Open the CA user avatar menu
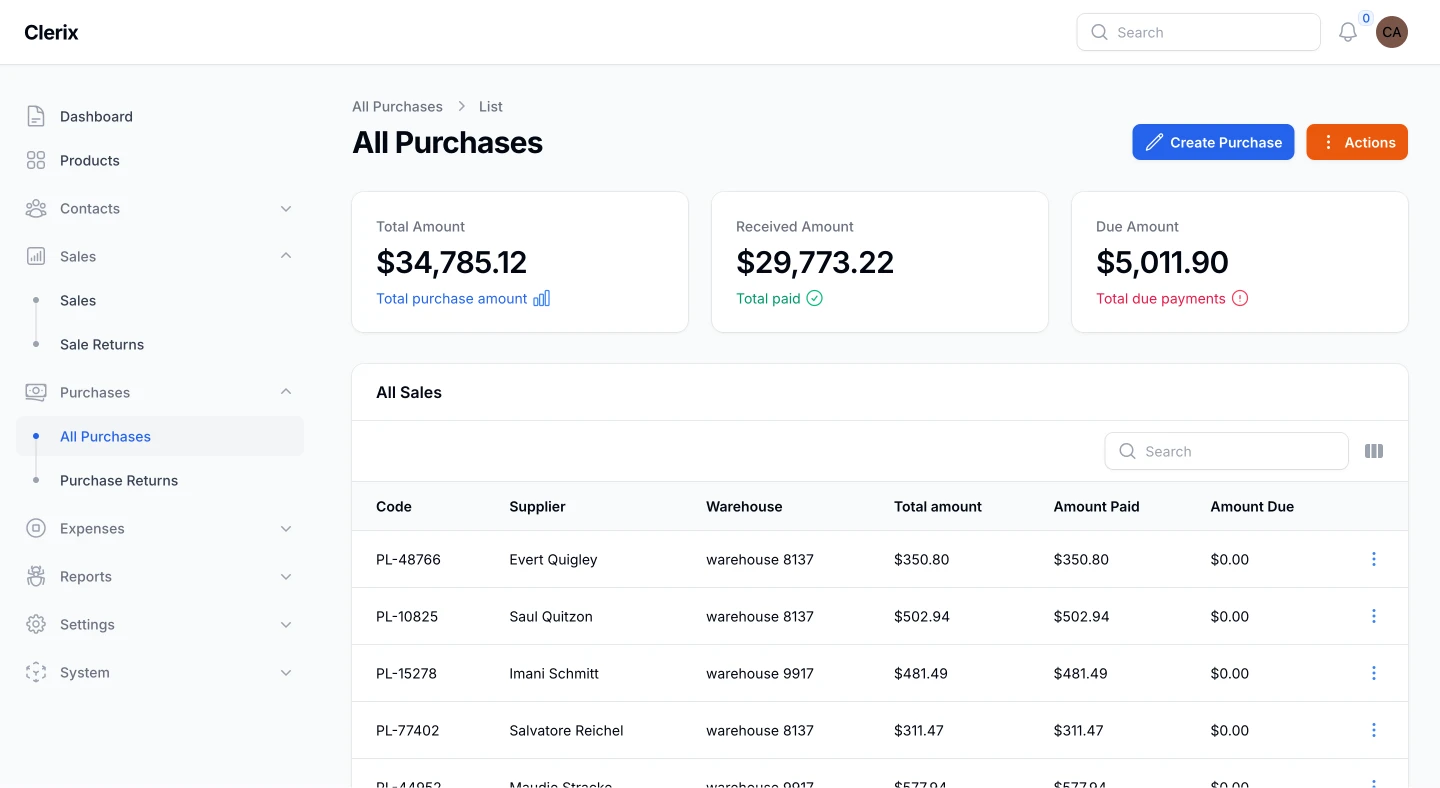Screen dimensions: 1440x788 [x=1391, y=32]
